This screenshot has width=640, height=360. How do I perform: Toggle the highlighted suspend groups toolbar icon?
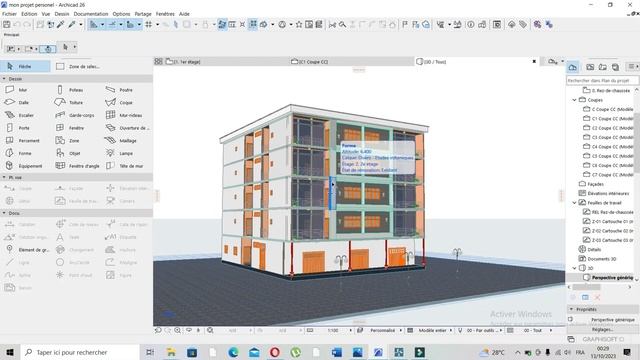tap(253, 24)
